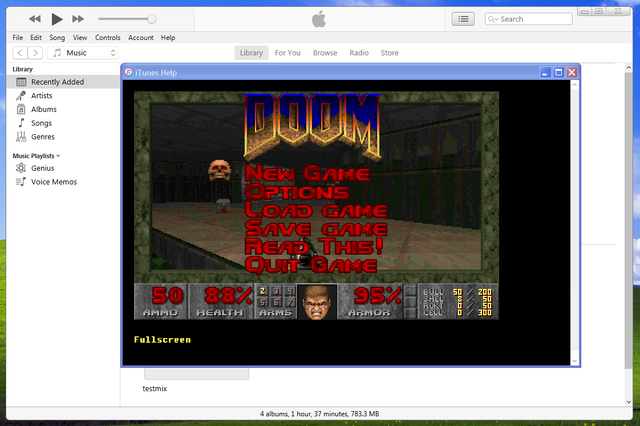The height and width of the screenshot is (426, 640).
Task: Switch to the Browse tab
Action: click(x=325, y=53)
